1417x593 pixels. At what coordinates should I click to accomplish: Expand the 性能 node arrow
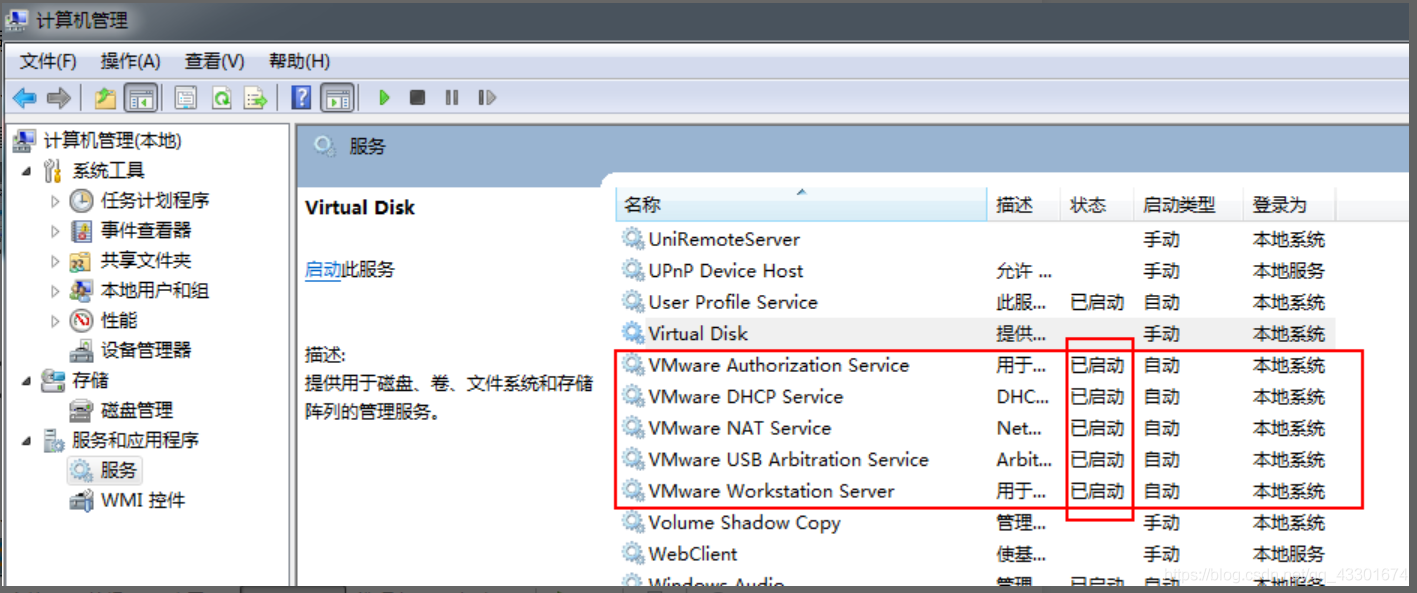pos(56,321)
